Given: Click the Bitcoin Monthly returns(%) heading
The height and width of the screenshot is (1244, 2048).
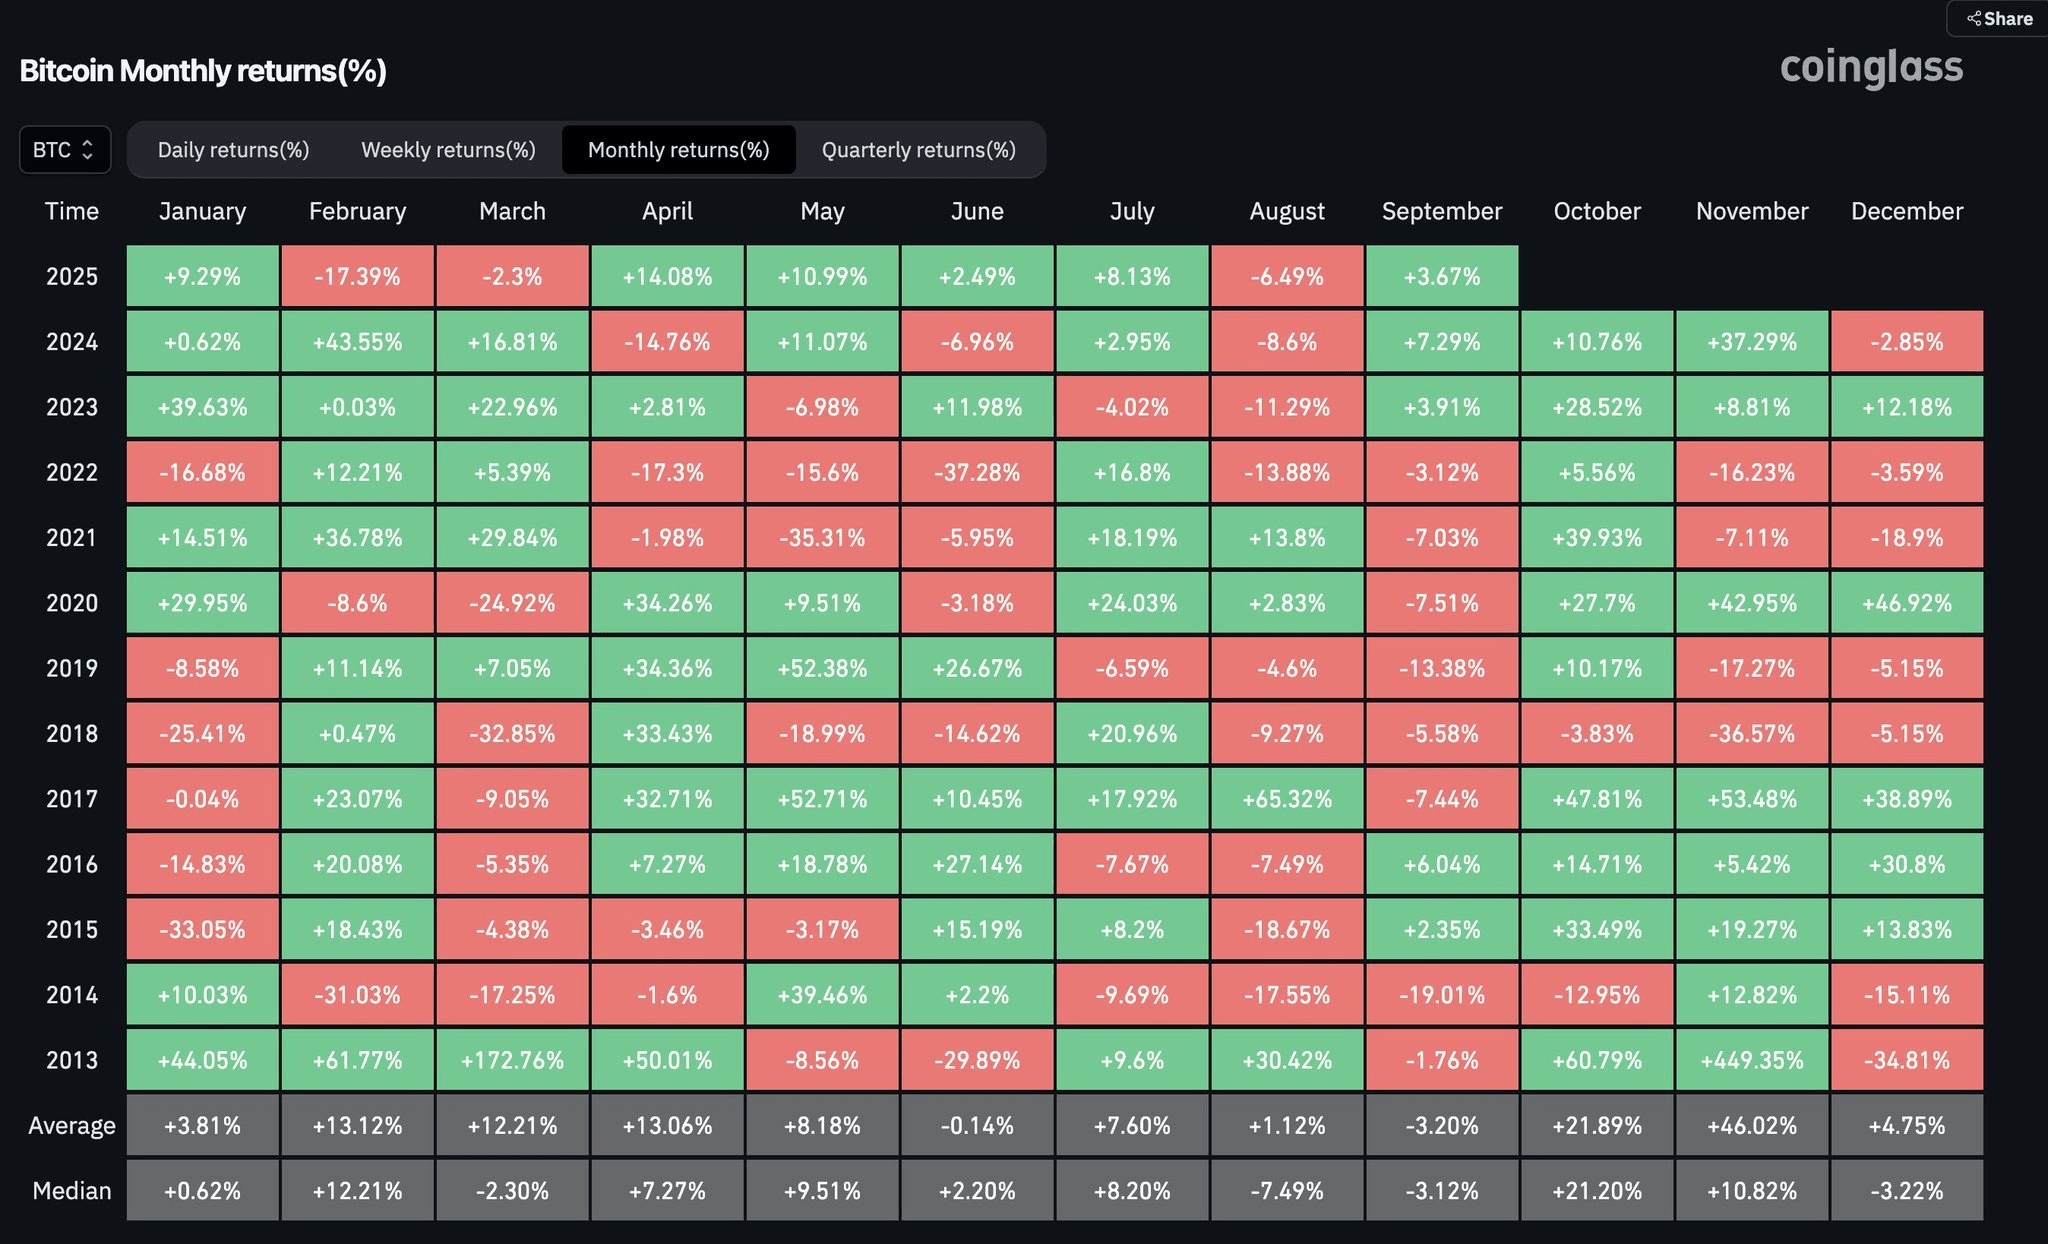Looking at the screenshot, I should (203, 71).
